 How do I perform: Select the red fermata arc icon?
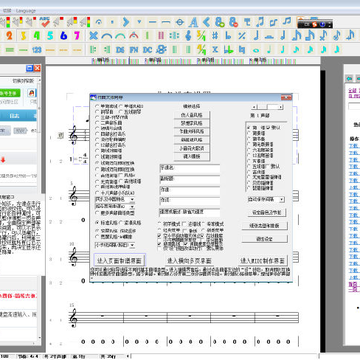click(x=134, y=35)
